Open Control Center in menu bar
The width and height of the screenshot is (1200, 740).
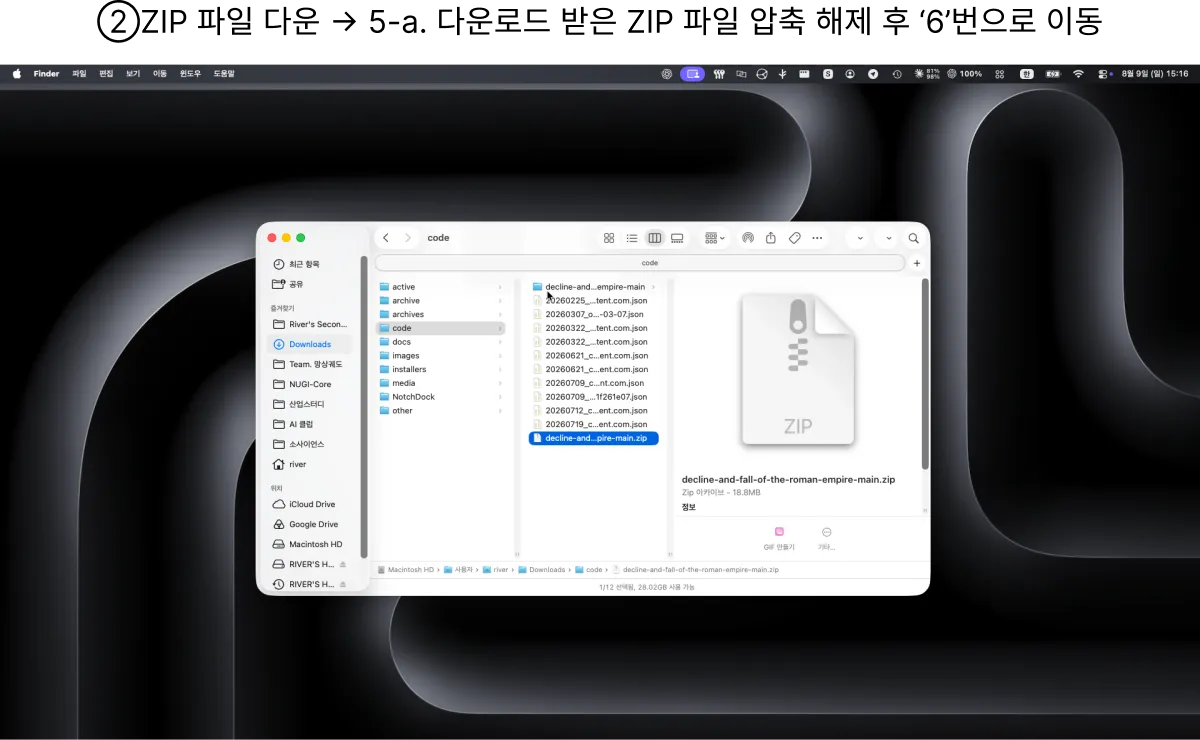[x=1105, y=74]
